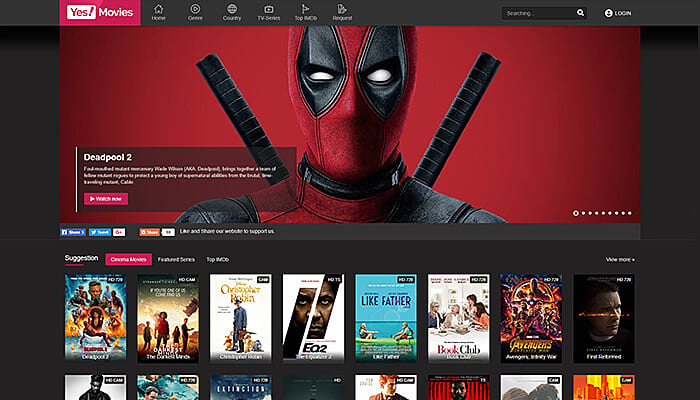Open the Genre menu
This screenshot has height=400, width=700.
pyautogui.click(x=195, y=12)
